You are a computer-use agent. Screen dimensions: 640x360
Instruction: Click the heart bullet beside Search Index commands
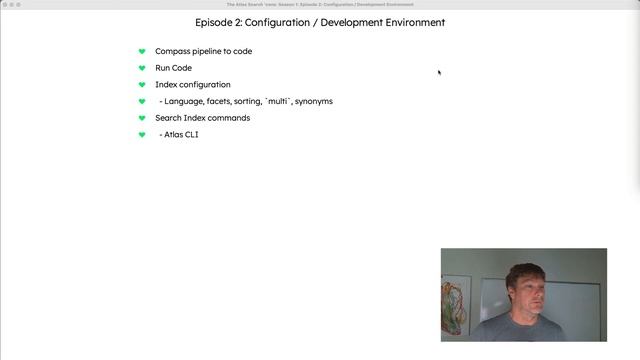click(142, 118)
